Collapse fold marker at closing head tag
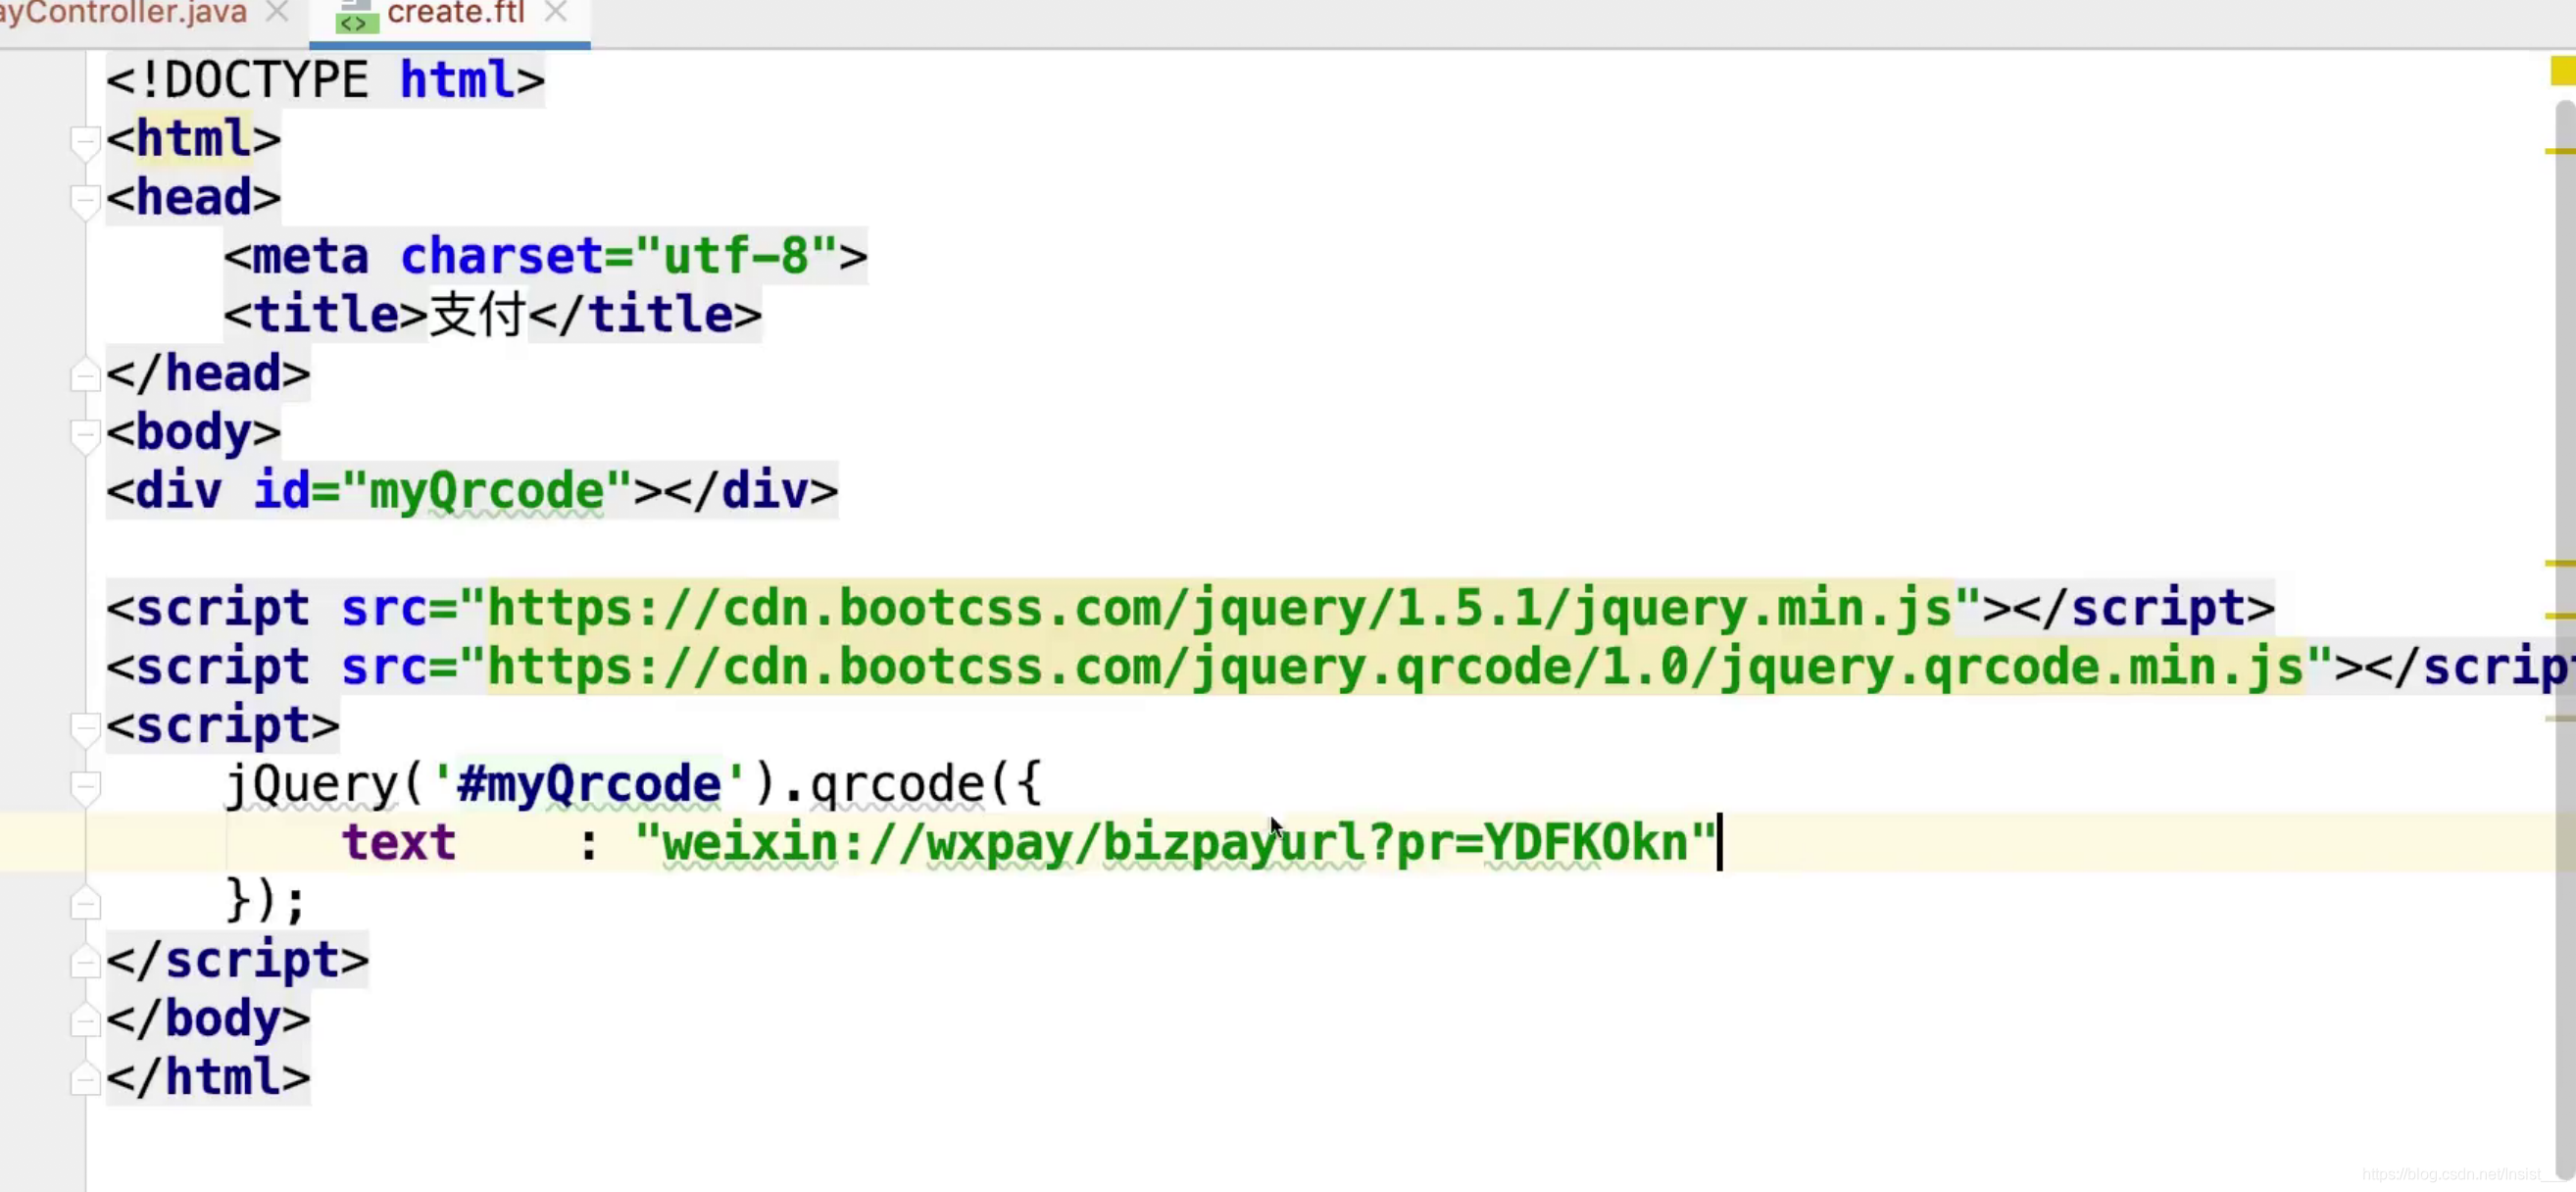This screenshot has height=1192, width=2576. (x=86, y=376)
